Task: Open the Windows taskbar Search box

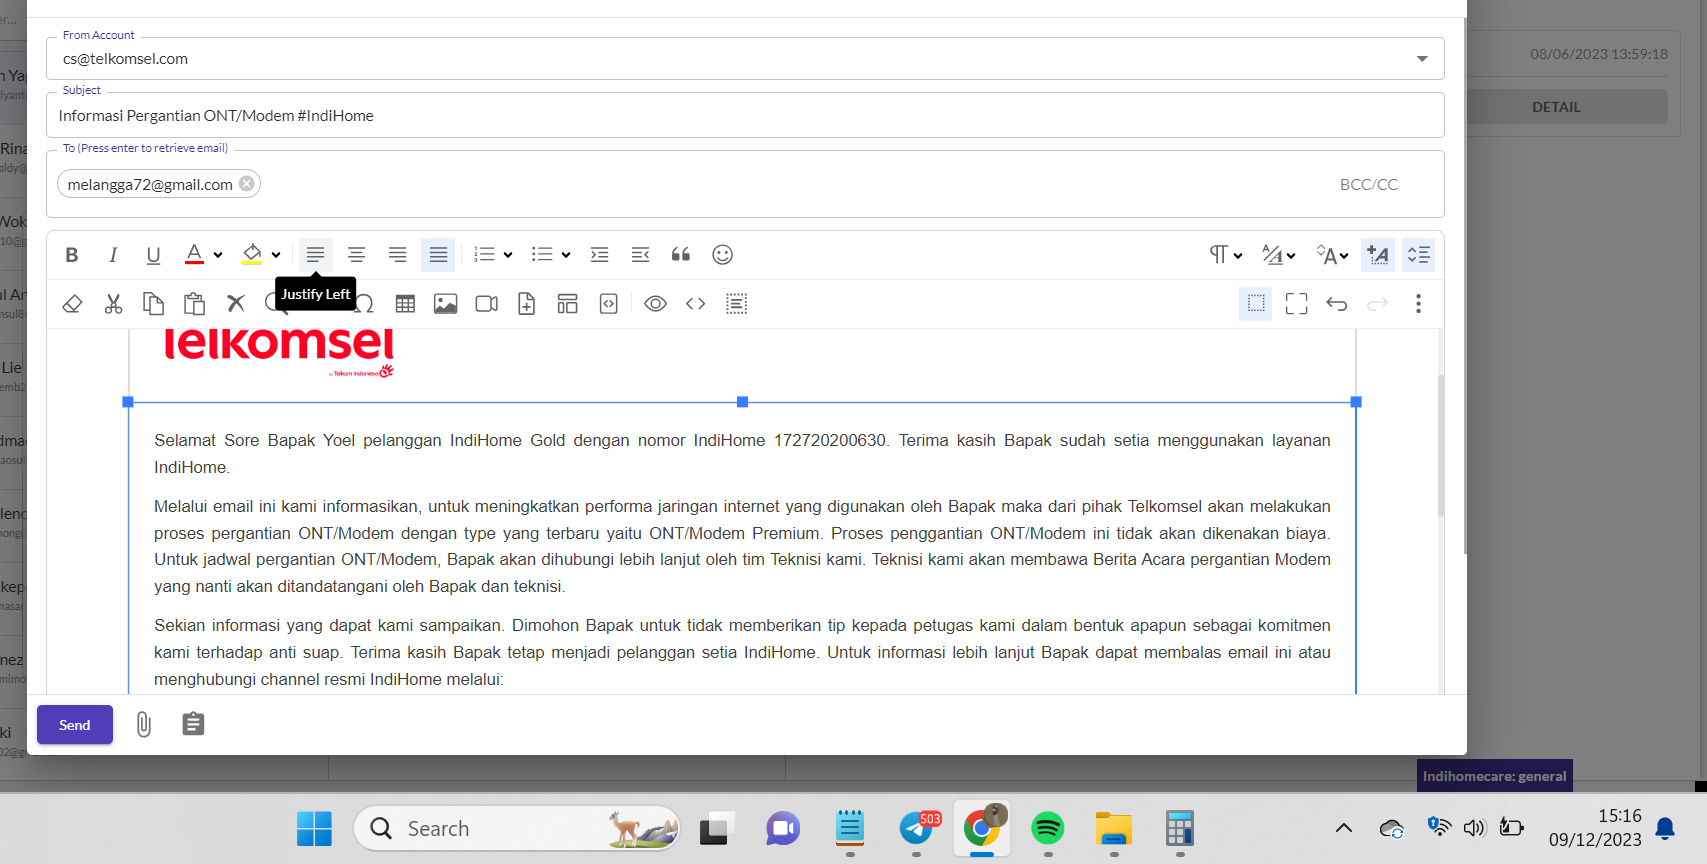Action: [517, 829]
